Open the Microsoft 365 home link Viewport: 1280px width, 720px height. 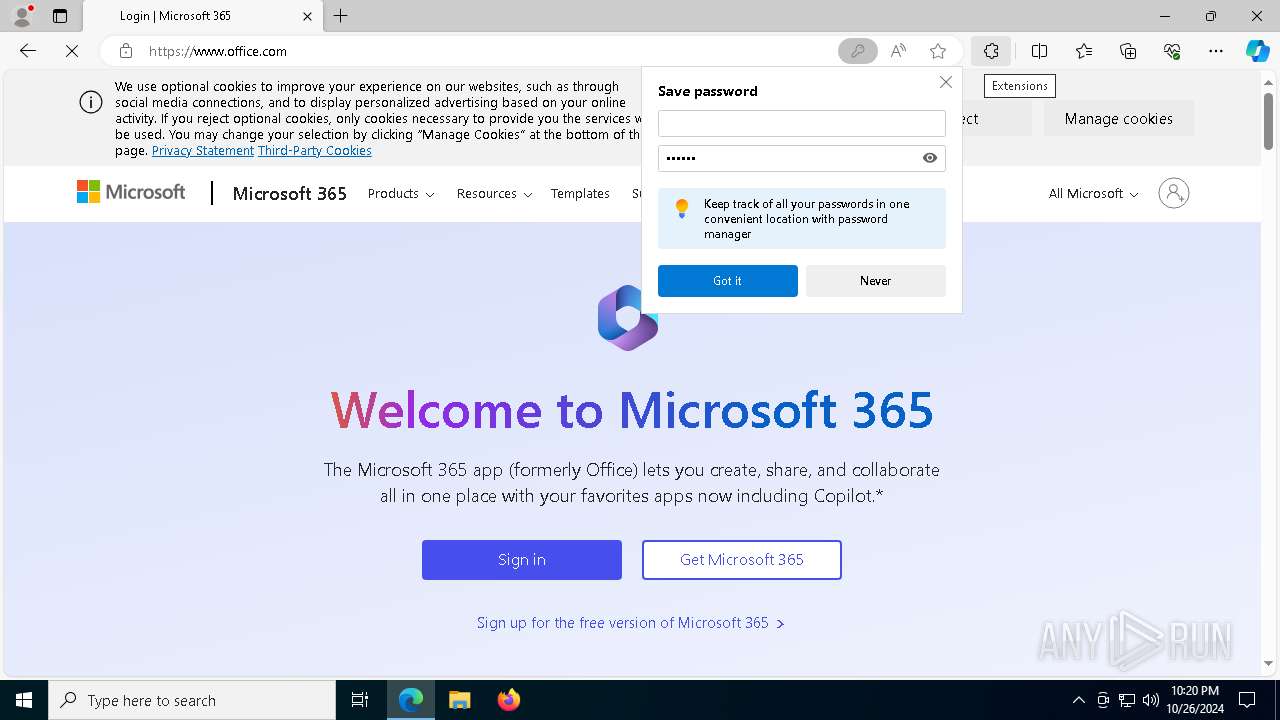[289, 194]
